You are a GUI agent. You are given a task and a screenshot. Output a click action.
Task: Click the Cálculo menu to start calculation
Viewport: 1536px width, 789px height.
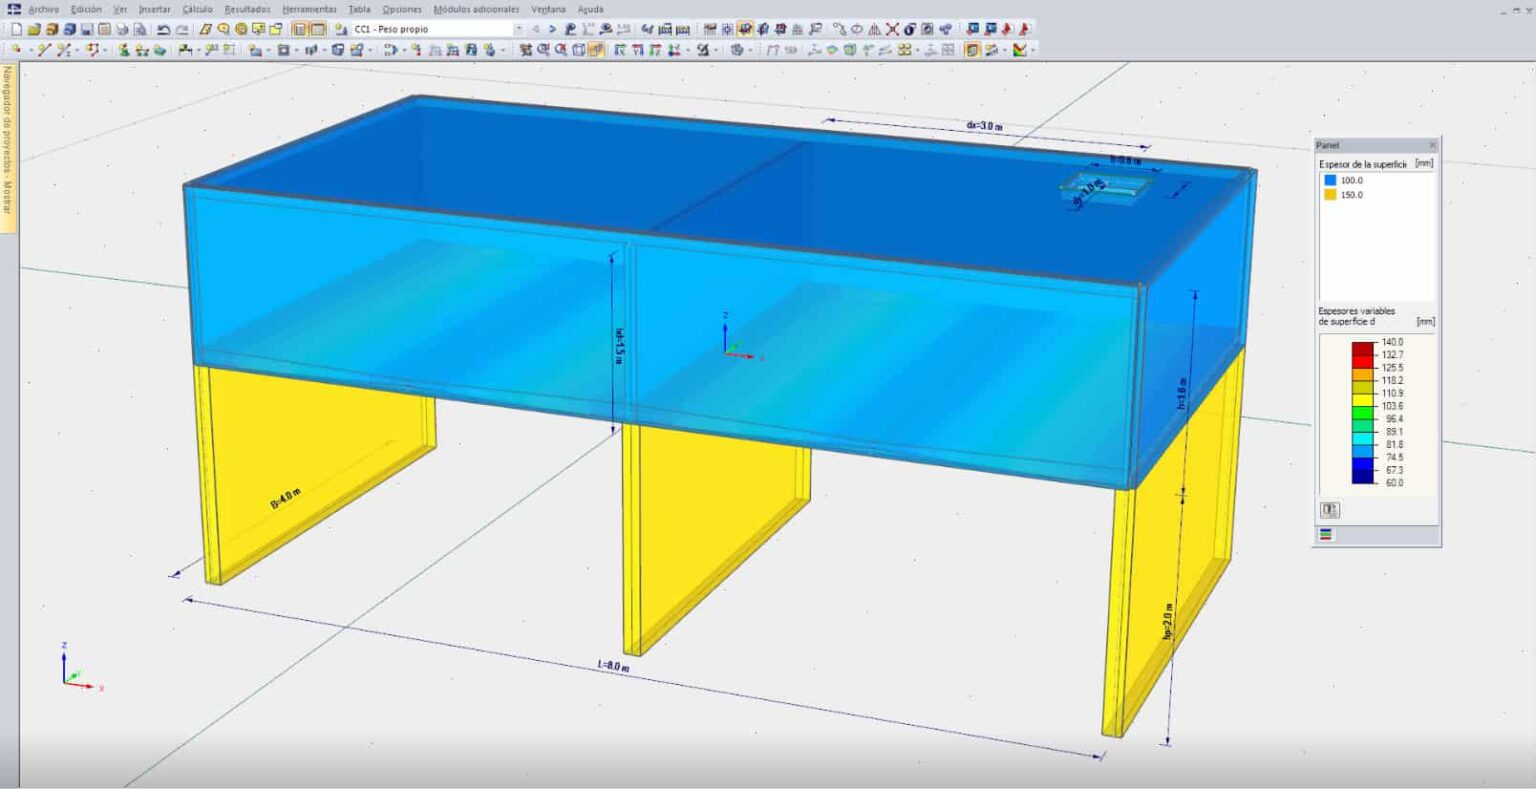196,8
